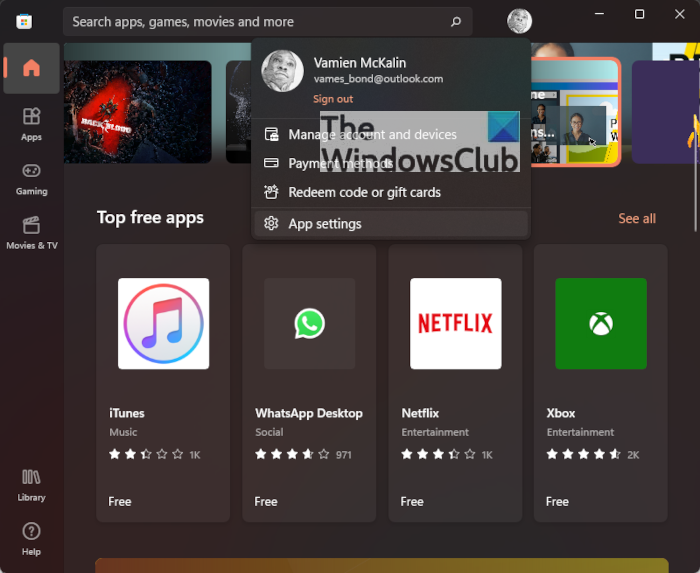The image size is (700, 573).
Task: Go to the Apps section
Action: pyautogui.click(x=31, y=125)
